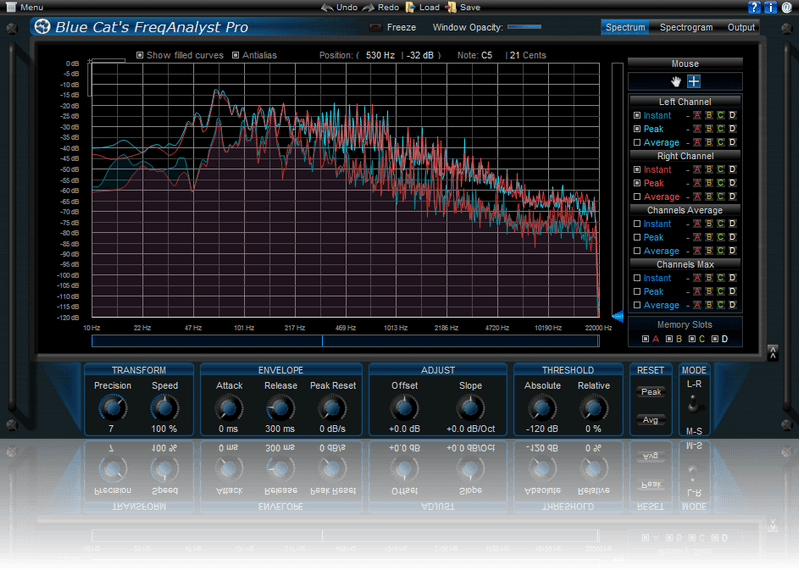Click the Absolute value -120 dB

[542, 429]
